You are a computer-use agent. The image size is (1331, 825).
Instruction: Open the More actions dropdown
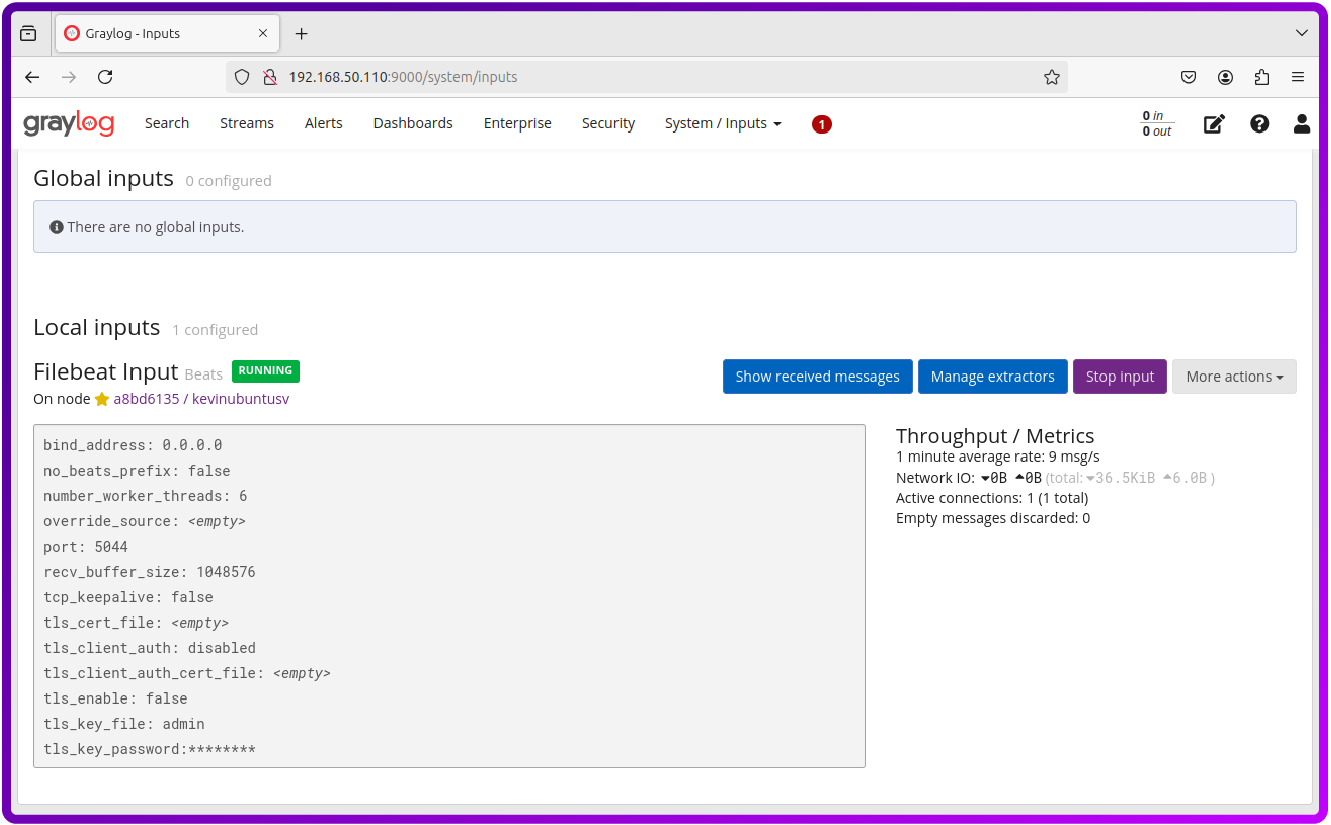[1234, 376]
